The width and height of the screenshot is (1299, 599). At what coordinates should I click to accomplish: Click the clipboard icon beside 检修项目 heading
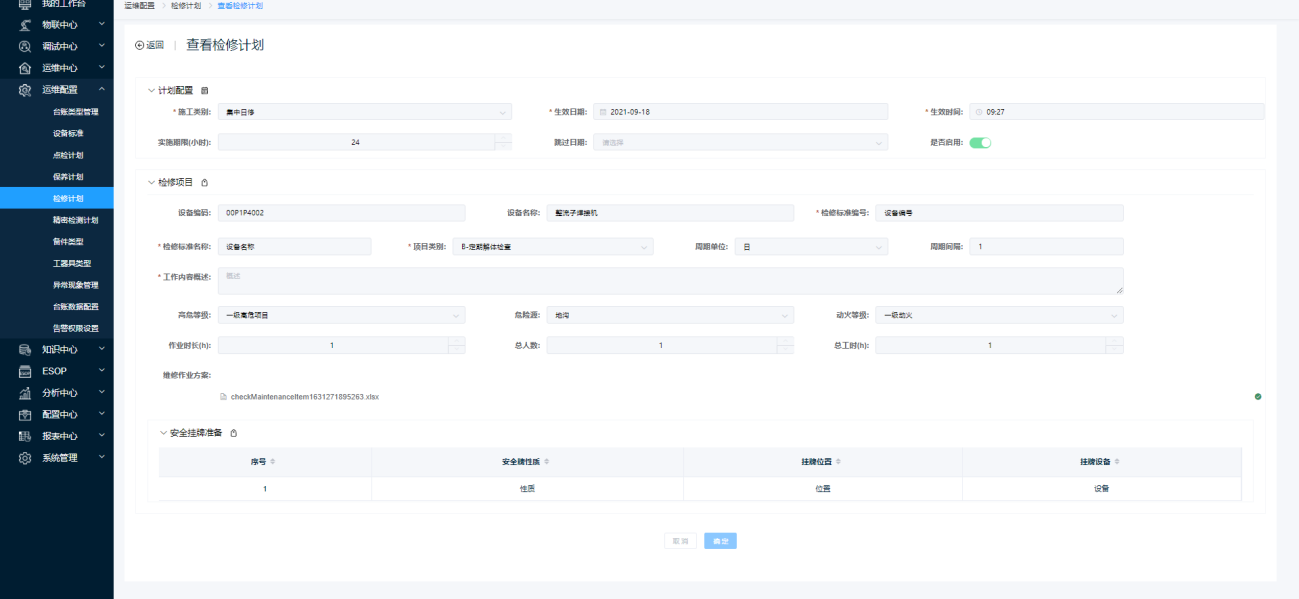(x=205, y=183)
